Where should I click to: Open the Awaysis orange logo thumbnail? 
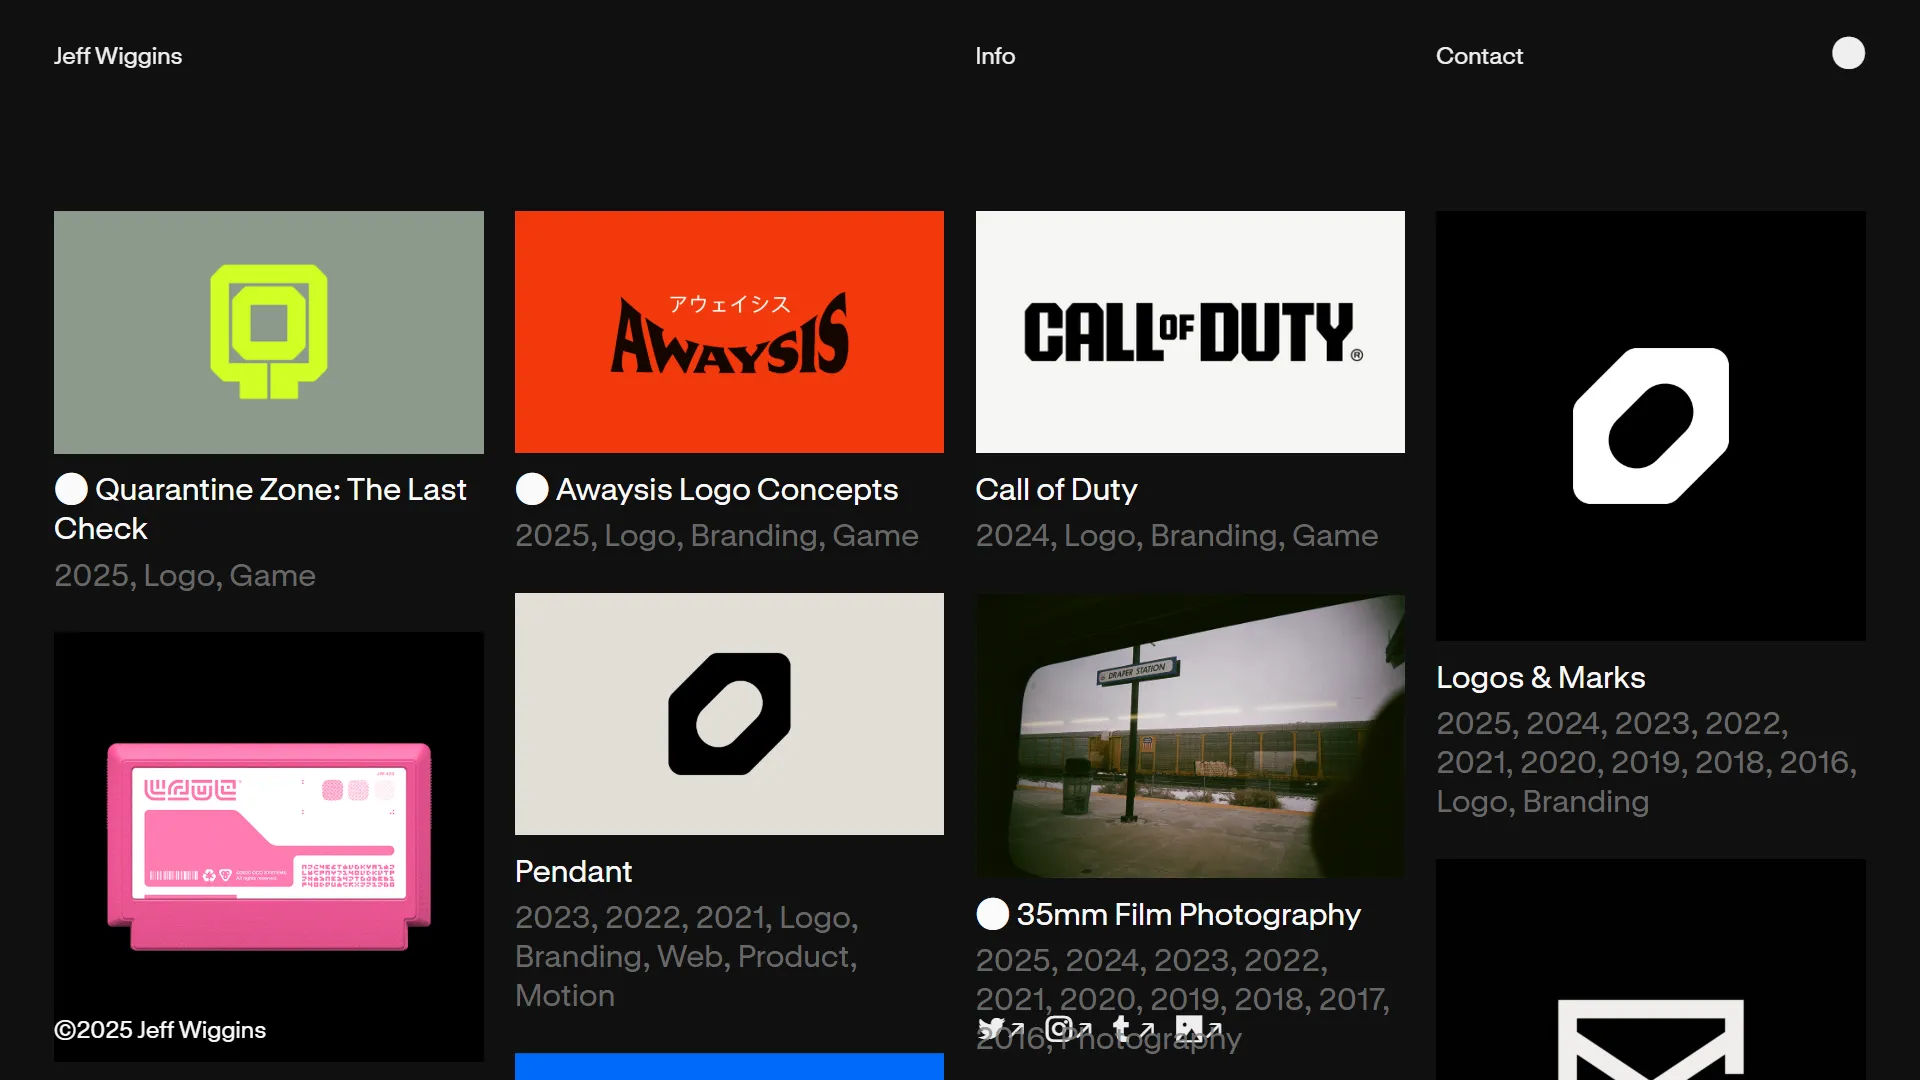point(729,332)
